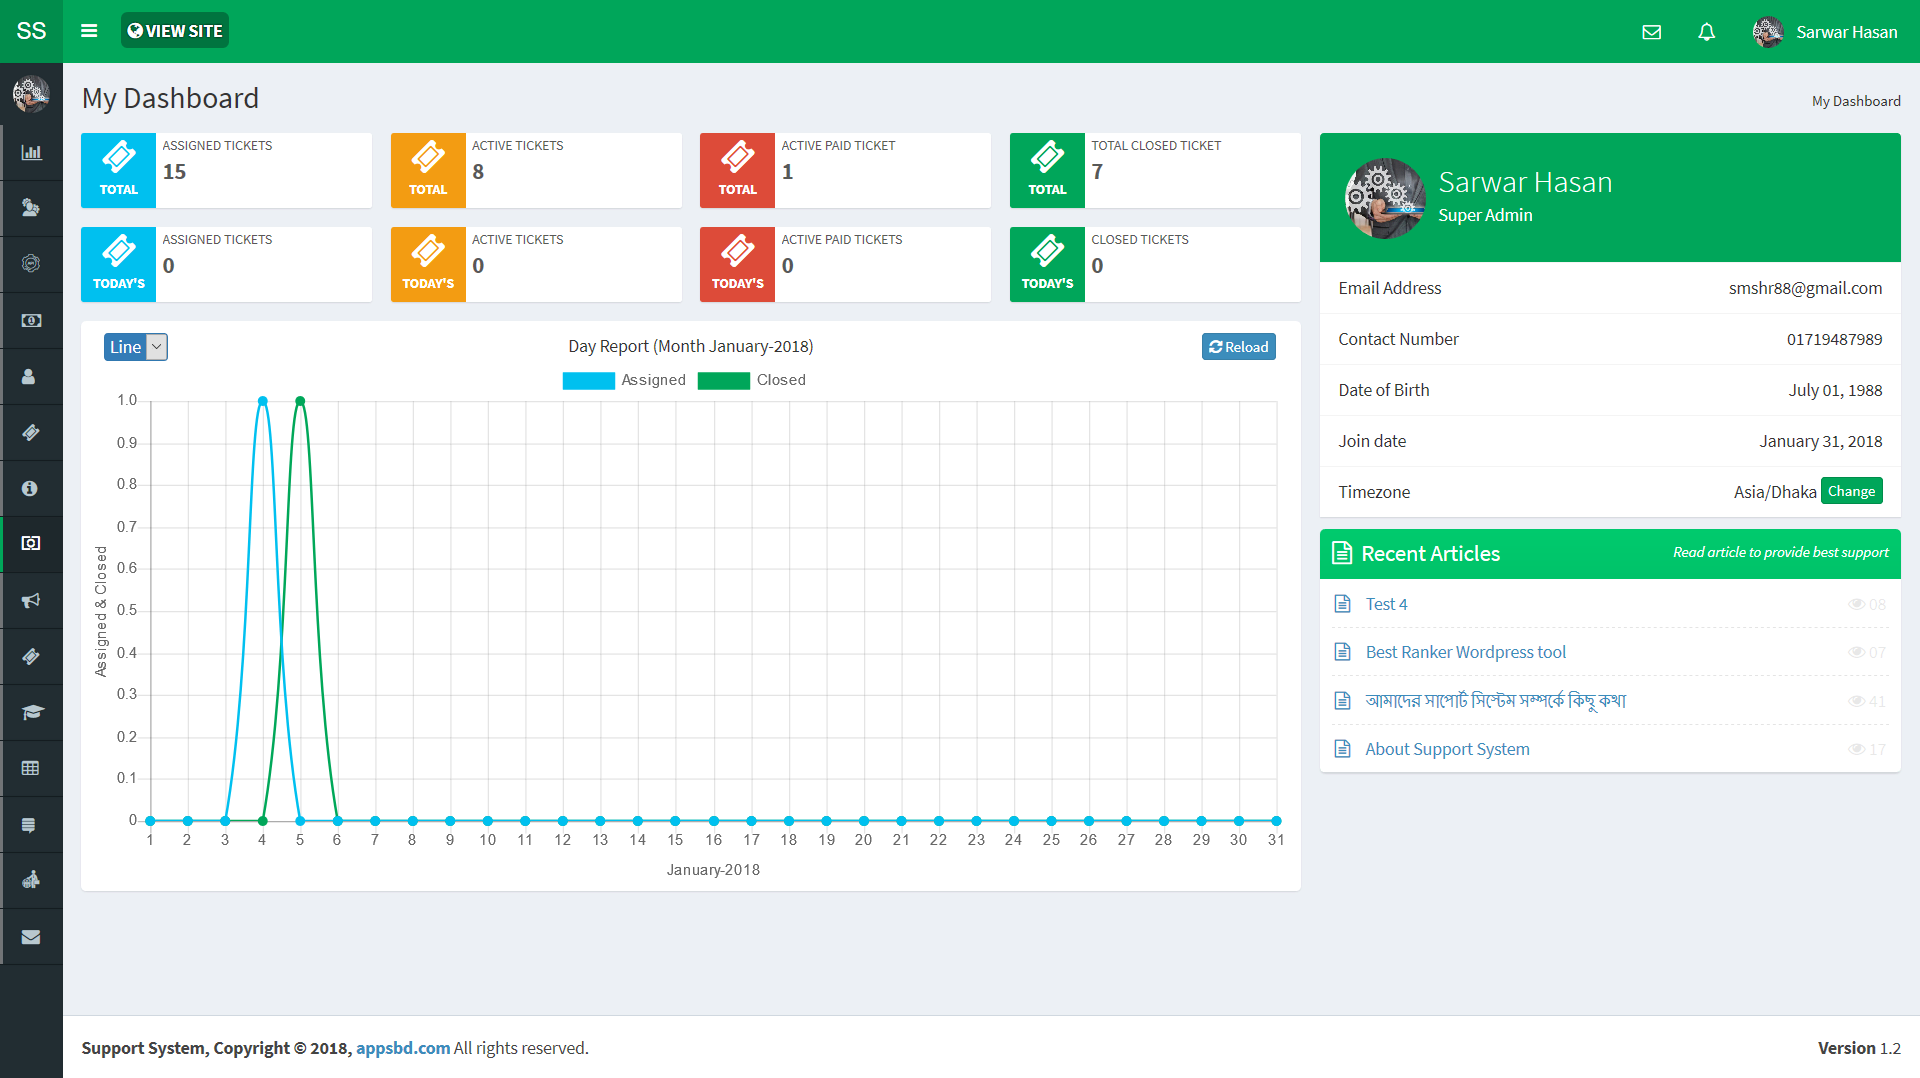Click the megaphone icon in sidebar
Screen dimensions: 1920x1078
point(31,600)
